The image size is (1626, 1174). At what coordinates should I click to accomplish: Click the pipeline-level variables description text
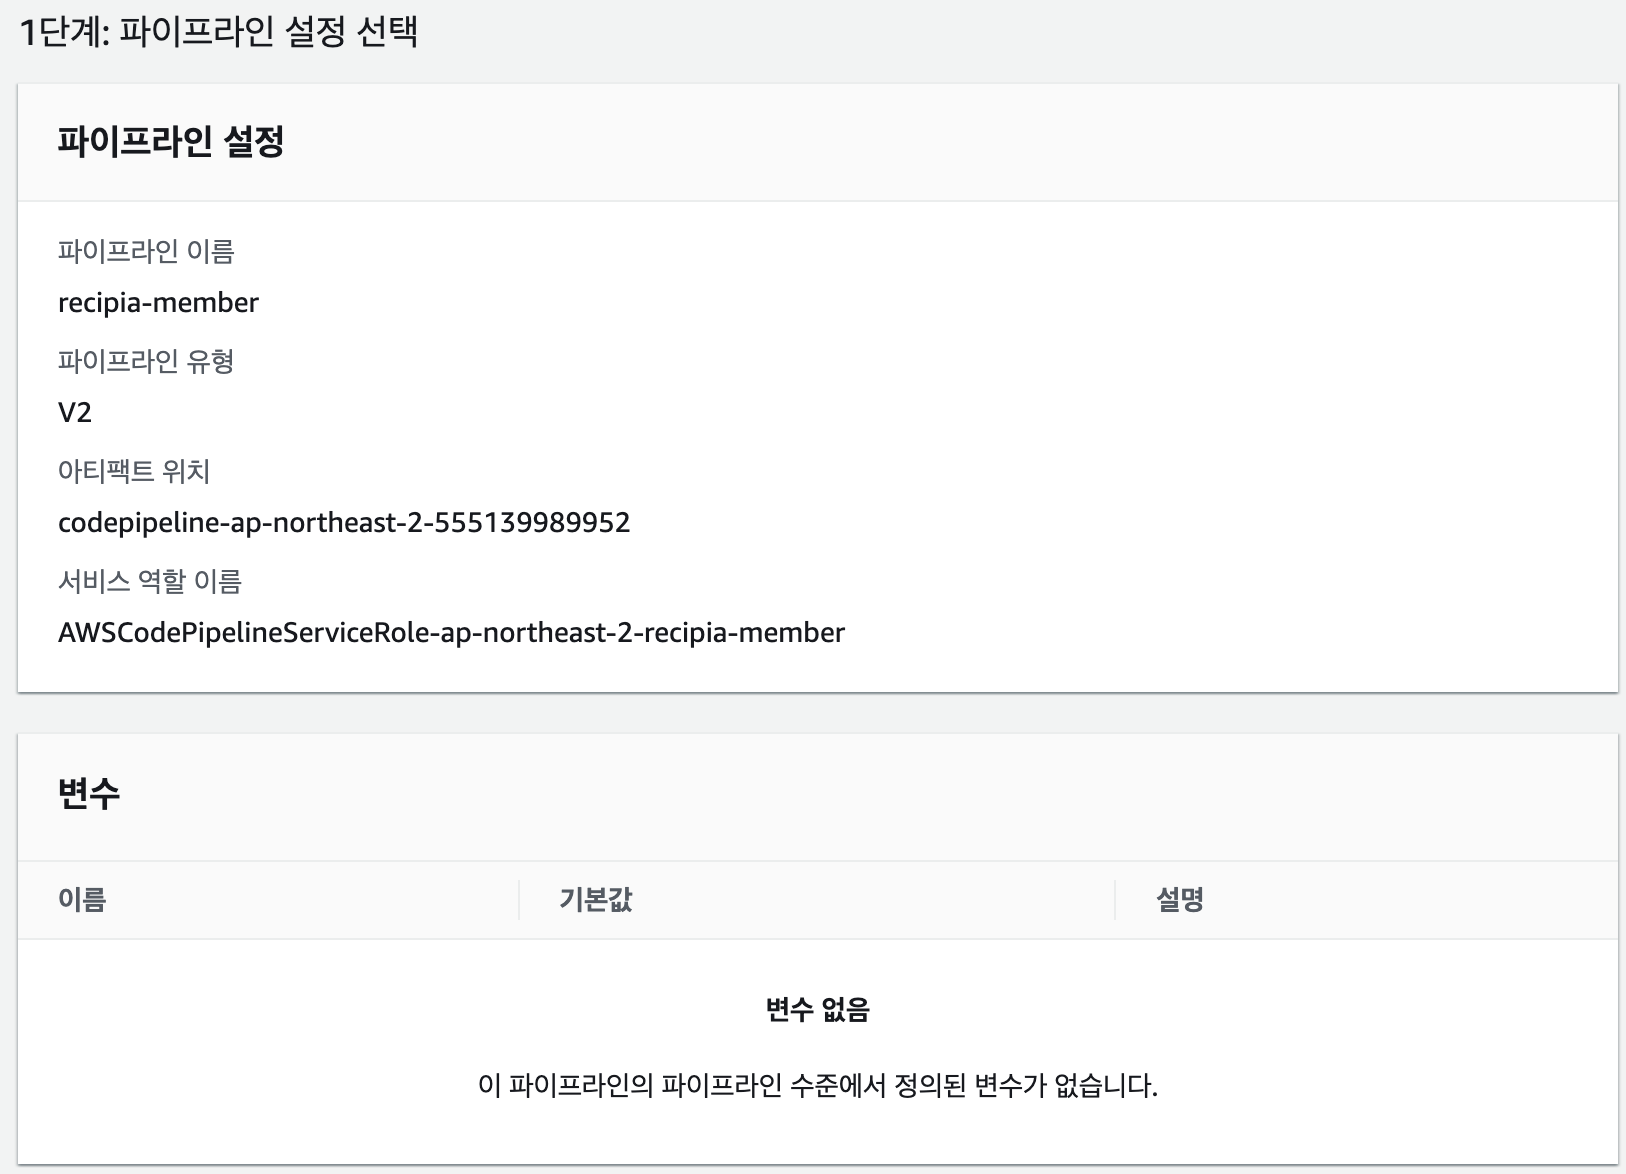[820, 1081]
